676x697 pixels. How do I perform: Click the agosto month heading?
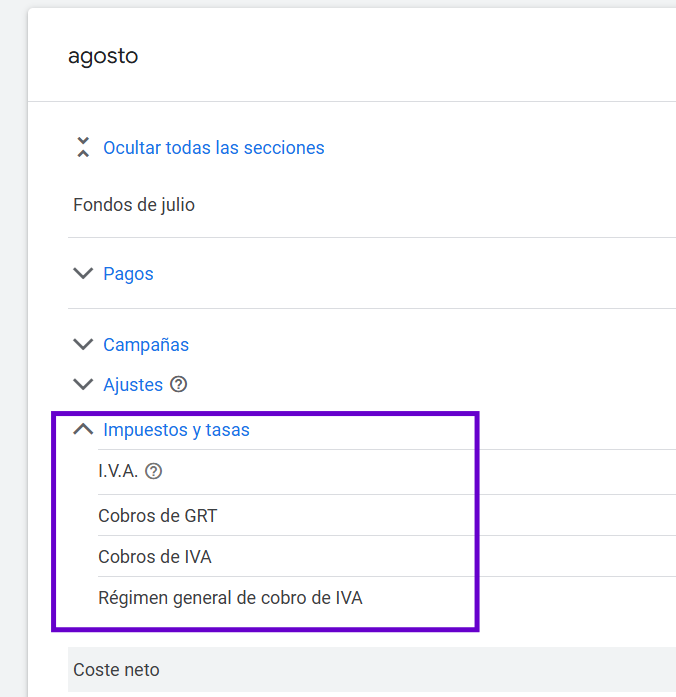(x=103, y=56)
